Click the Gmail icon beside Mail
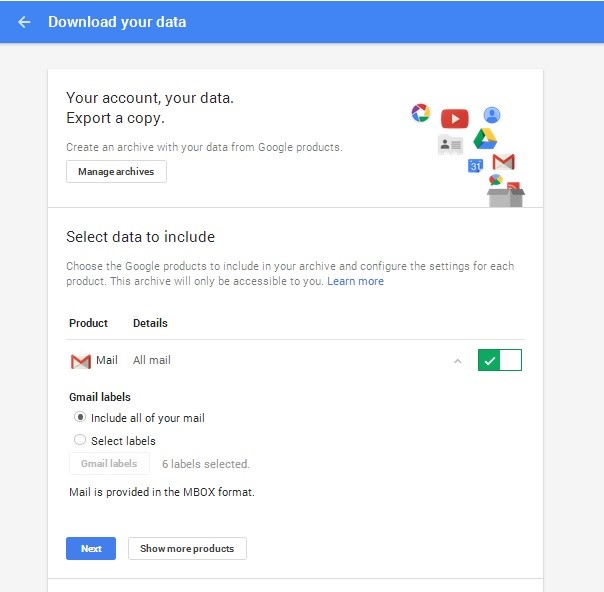 [81, 361]
